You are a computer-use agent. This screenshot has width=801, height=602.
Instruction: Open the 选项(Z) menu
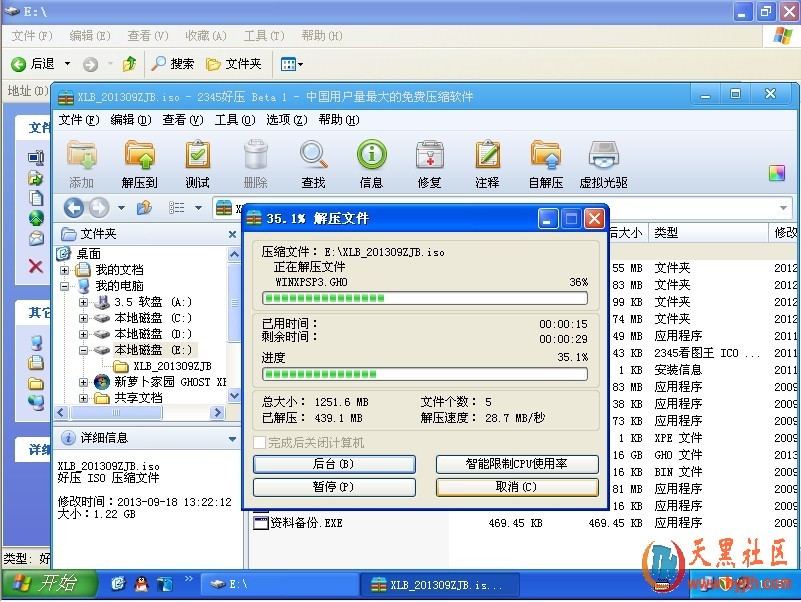pos(286,120)
